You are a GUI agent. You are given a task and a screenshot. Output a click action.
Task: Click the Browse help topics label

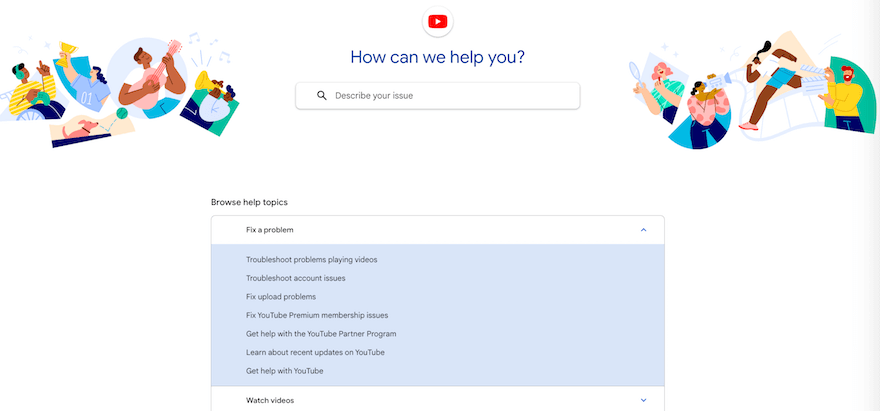[249, 202]
